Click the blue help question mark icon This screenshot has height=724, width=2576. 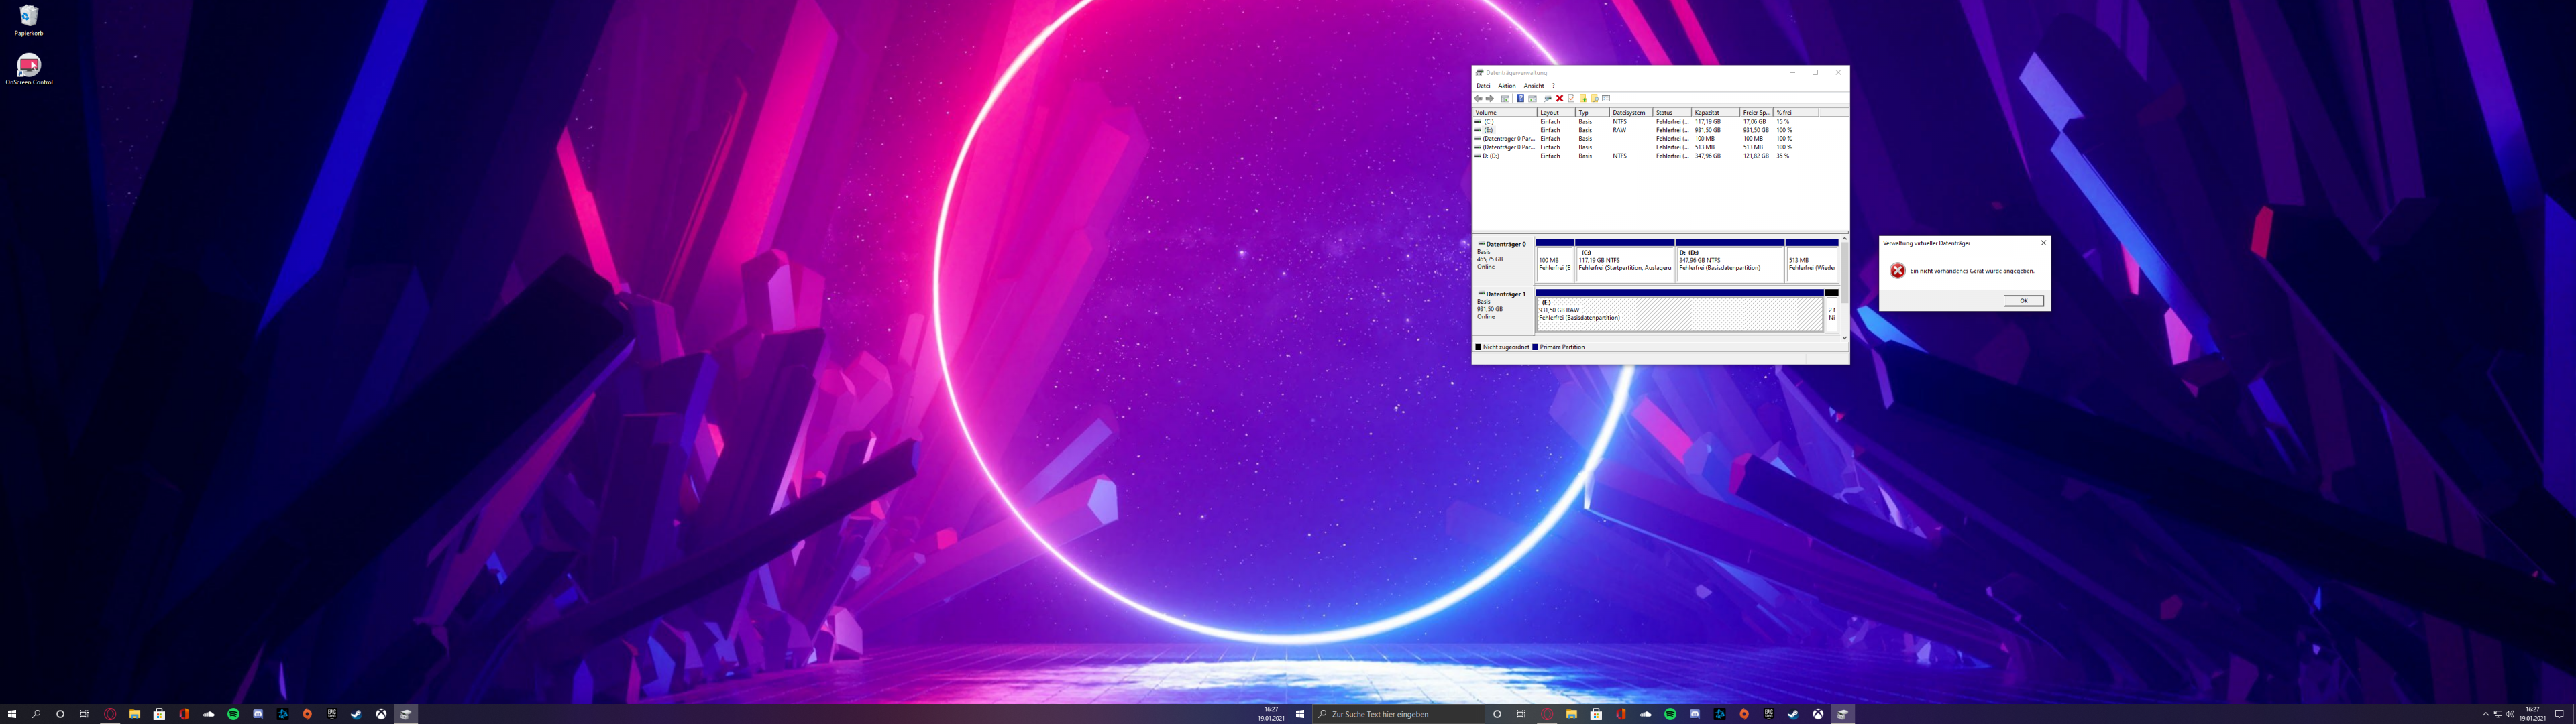[1521, 98]
